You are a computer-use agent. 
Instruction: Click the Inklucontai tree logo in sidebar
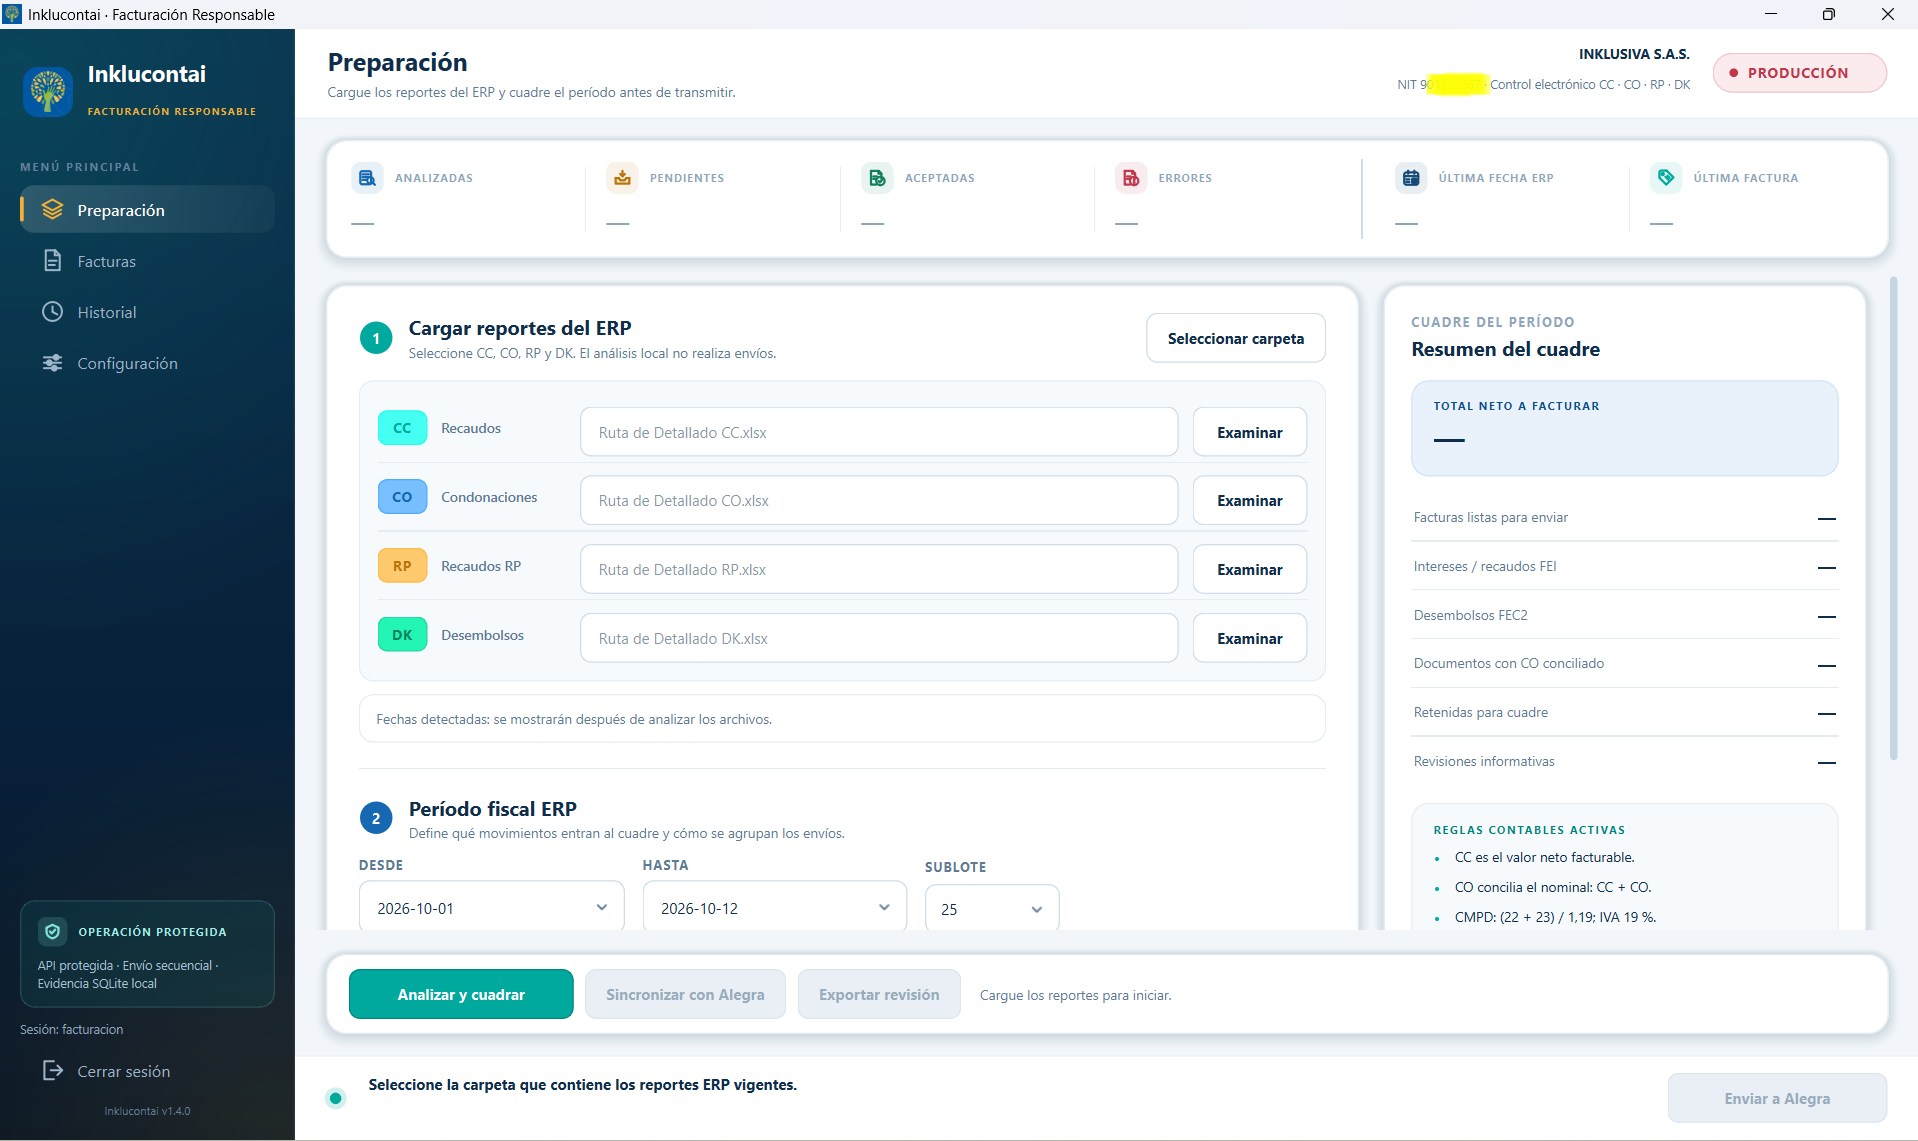pos(48,92)
